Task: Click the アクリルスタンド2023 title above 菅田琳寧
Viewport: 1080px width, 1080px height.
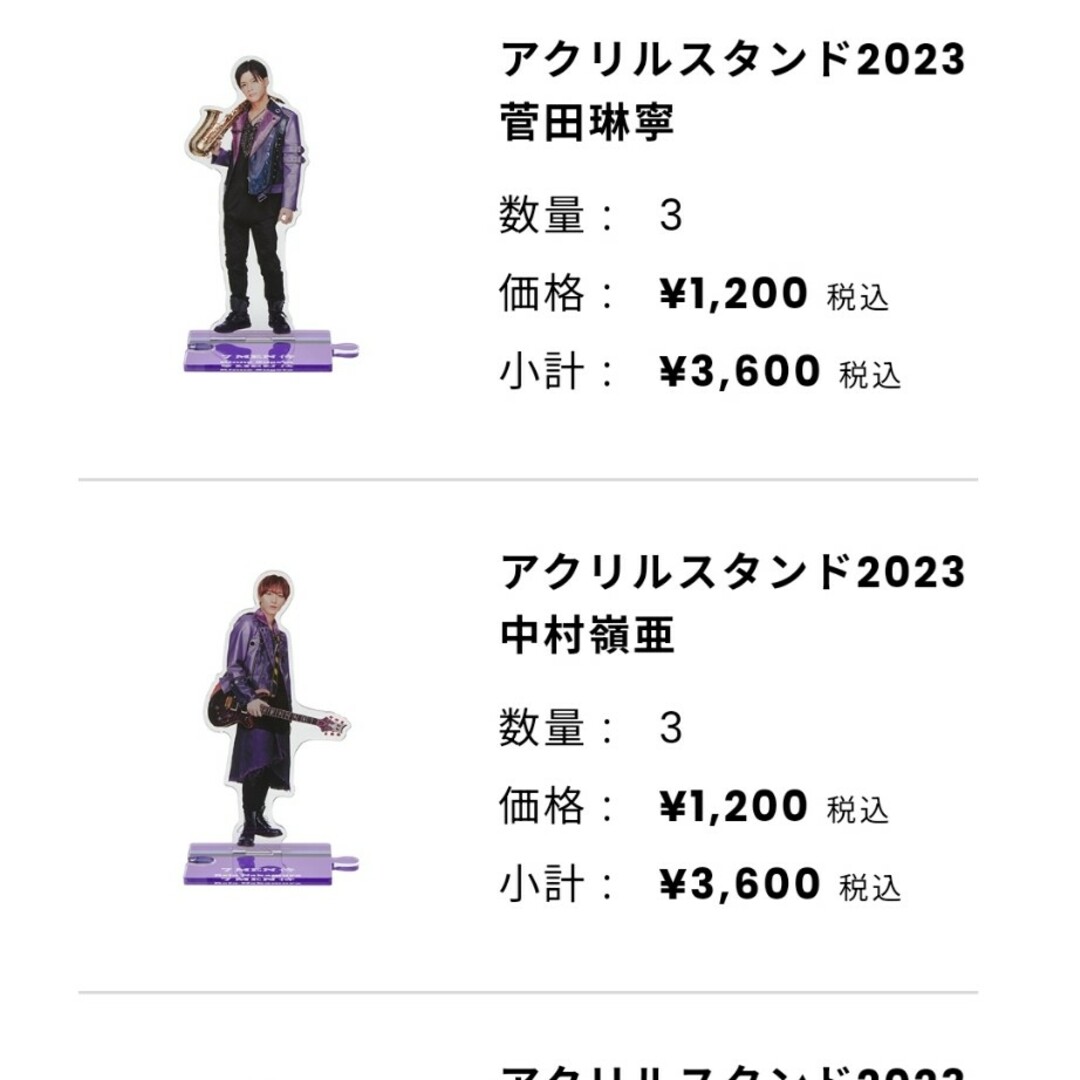Action: (x=733, y=59)
